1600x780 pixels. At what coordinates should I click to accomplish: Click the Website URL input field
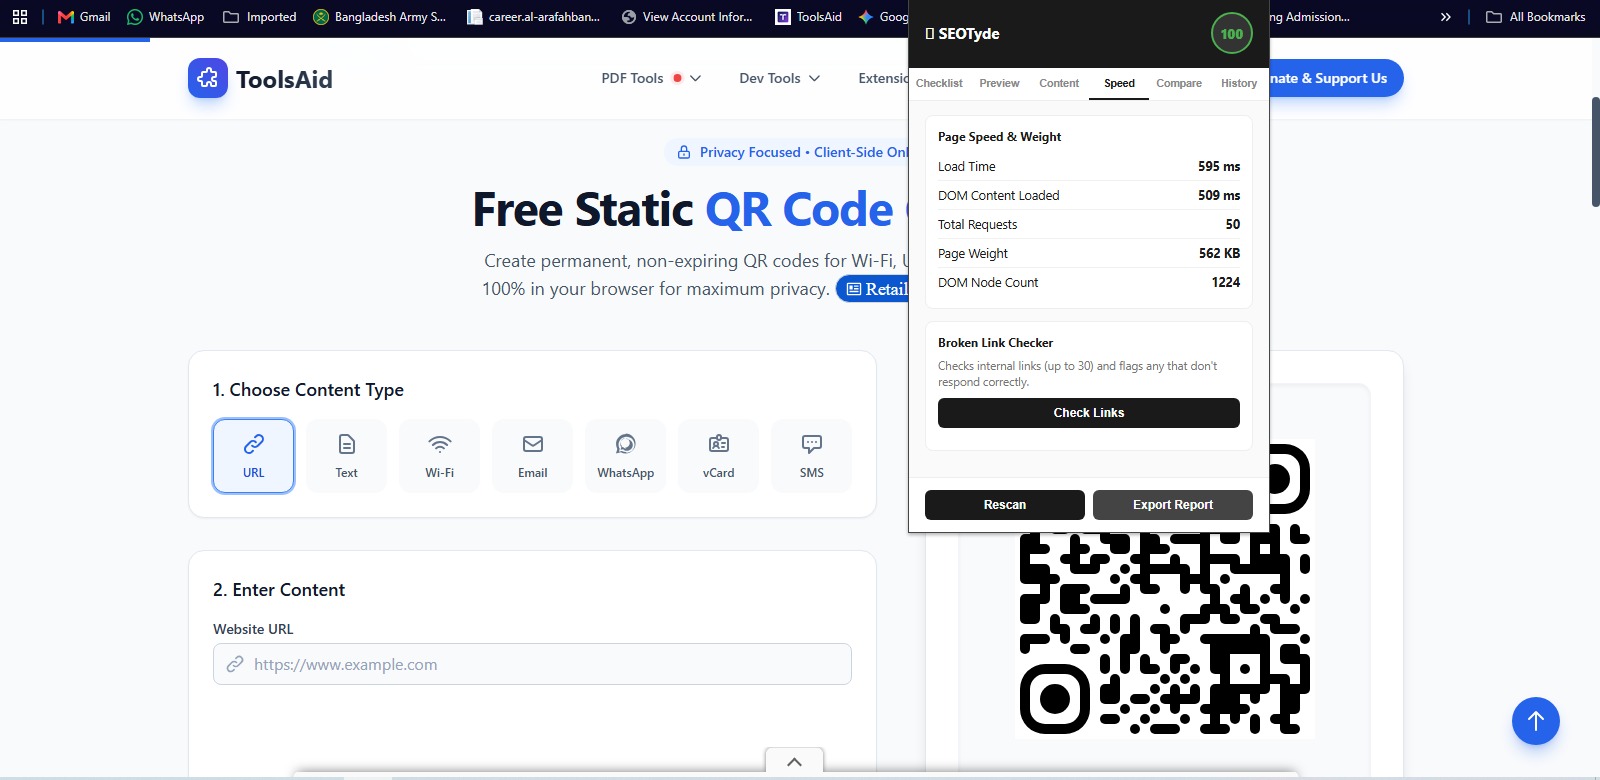point(532,664)
